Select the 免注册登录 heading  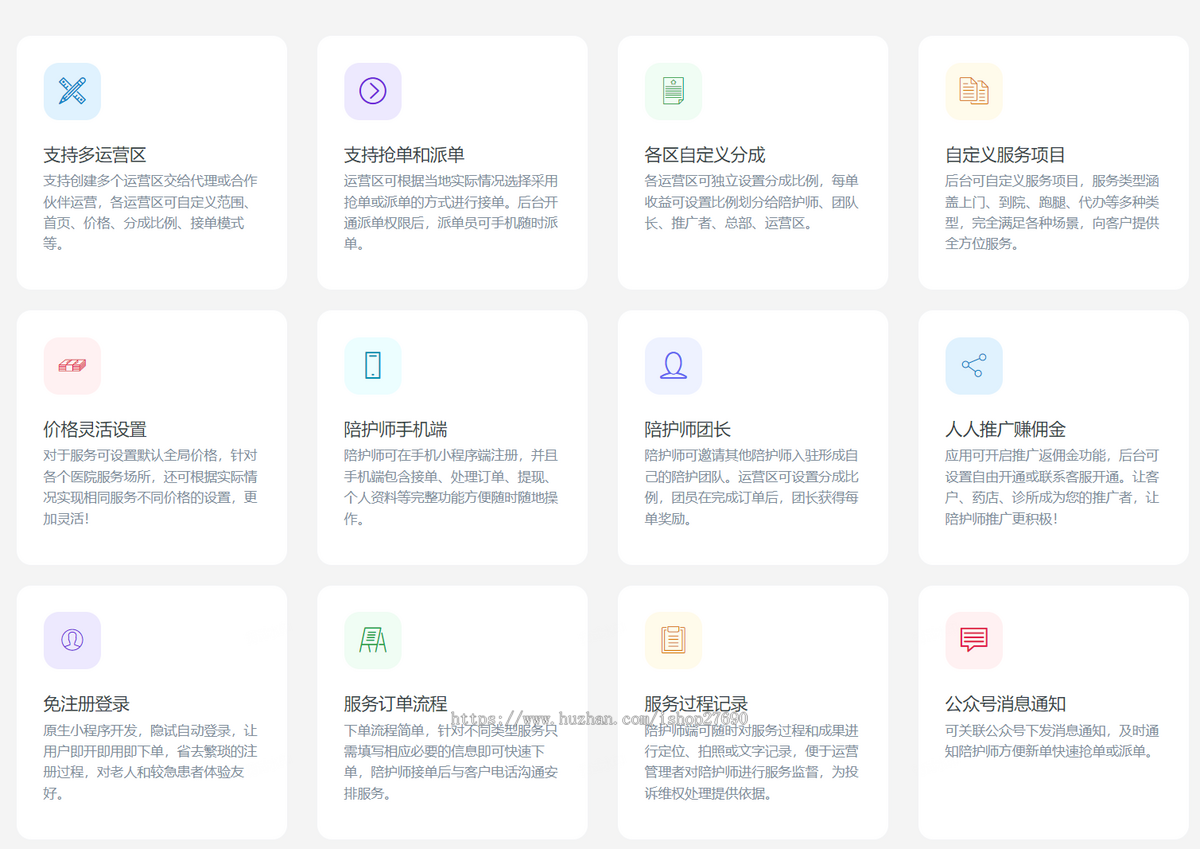point(86,704)
